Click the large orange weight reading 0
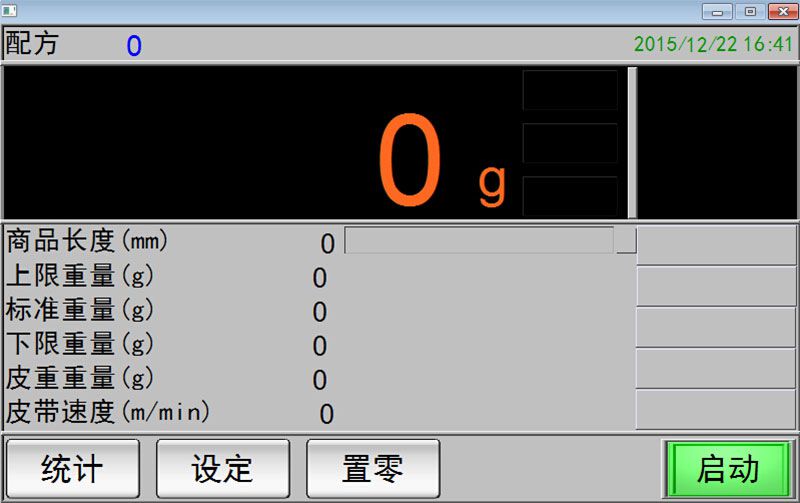The image size is (800, 503). coord(410,160)
